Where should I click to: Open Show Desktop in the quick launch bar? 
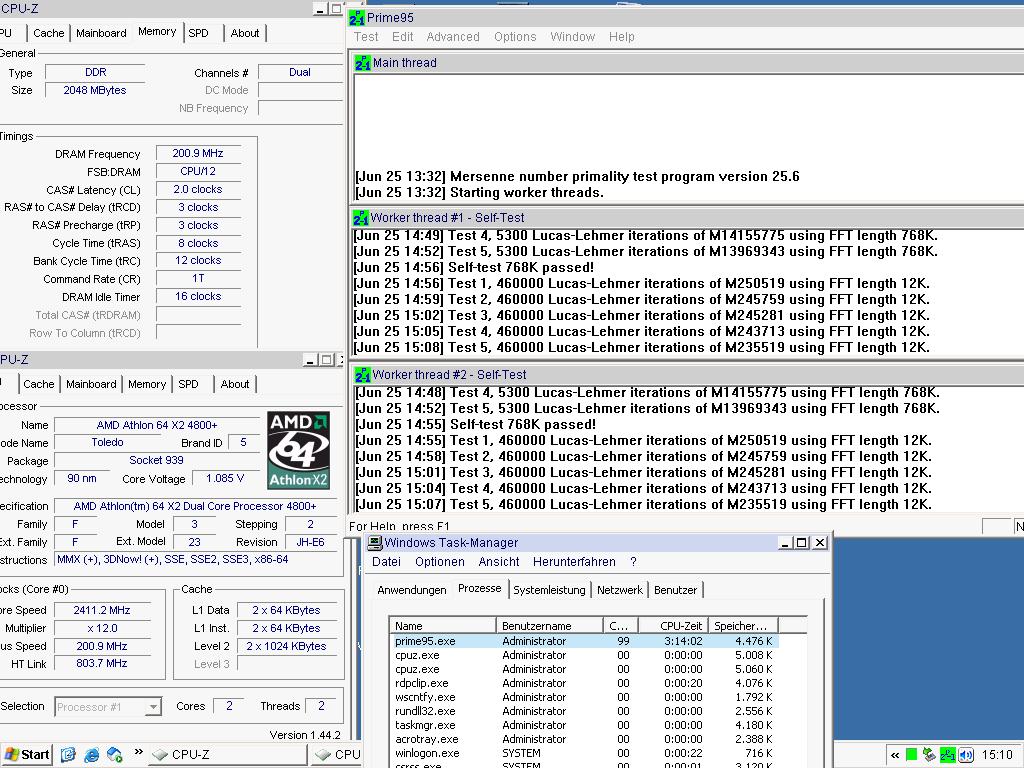(68, 755)
